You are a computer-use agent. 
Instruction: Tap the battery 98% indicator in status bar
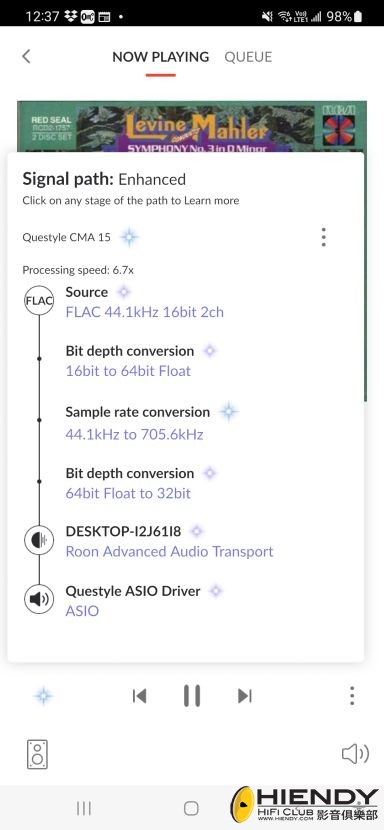click(344, 16)
